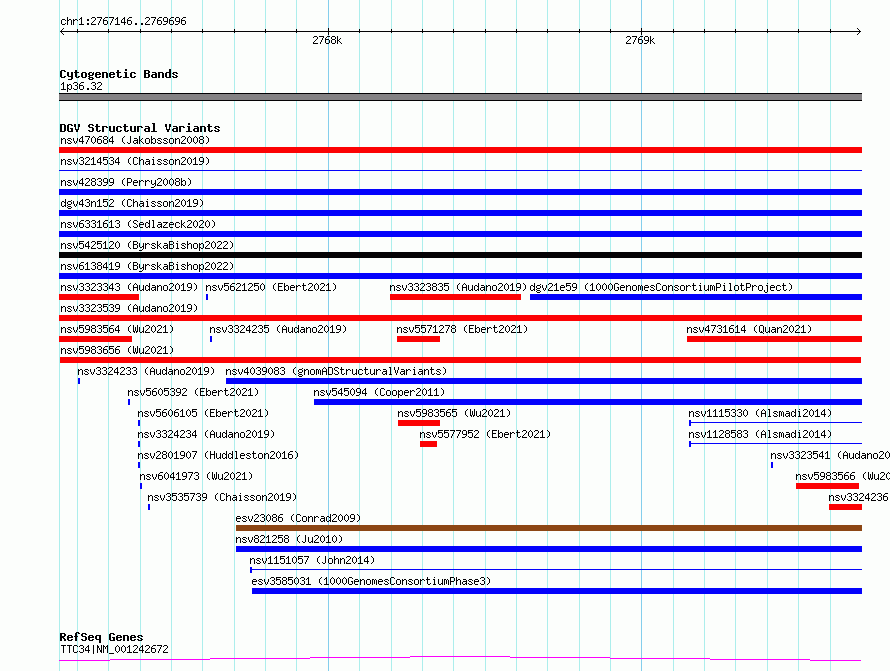
Task: Click nsv5605392 (Ebert2021) label
Action: pyautogui.click(x=193, y=392)
